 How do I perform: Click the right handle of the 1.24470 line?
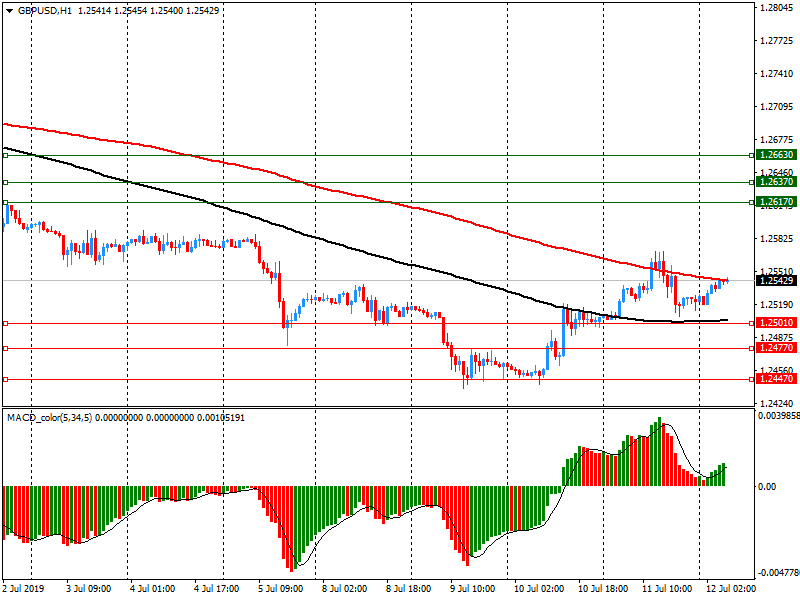[x=752, y=380]
